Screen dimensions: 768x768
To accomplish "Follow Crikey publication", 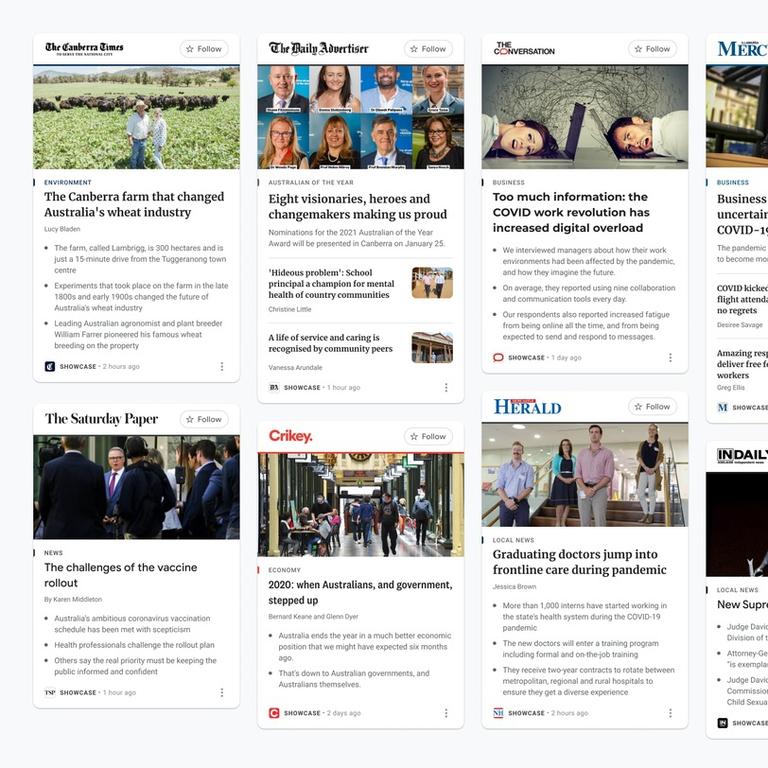I will click(428, 436).
